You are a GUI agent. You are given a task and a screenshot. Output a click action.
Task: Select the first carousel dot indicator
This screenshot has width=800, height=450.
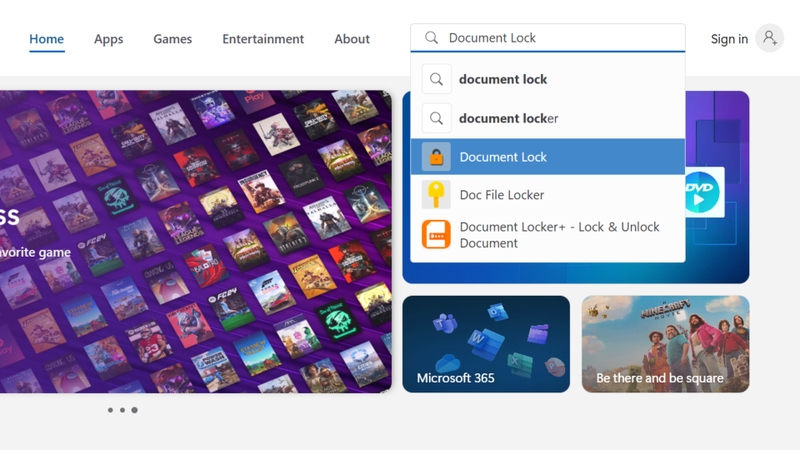click(110, 410)
